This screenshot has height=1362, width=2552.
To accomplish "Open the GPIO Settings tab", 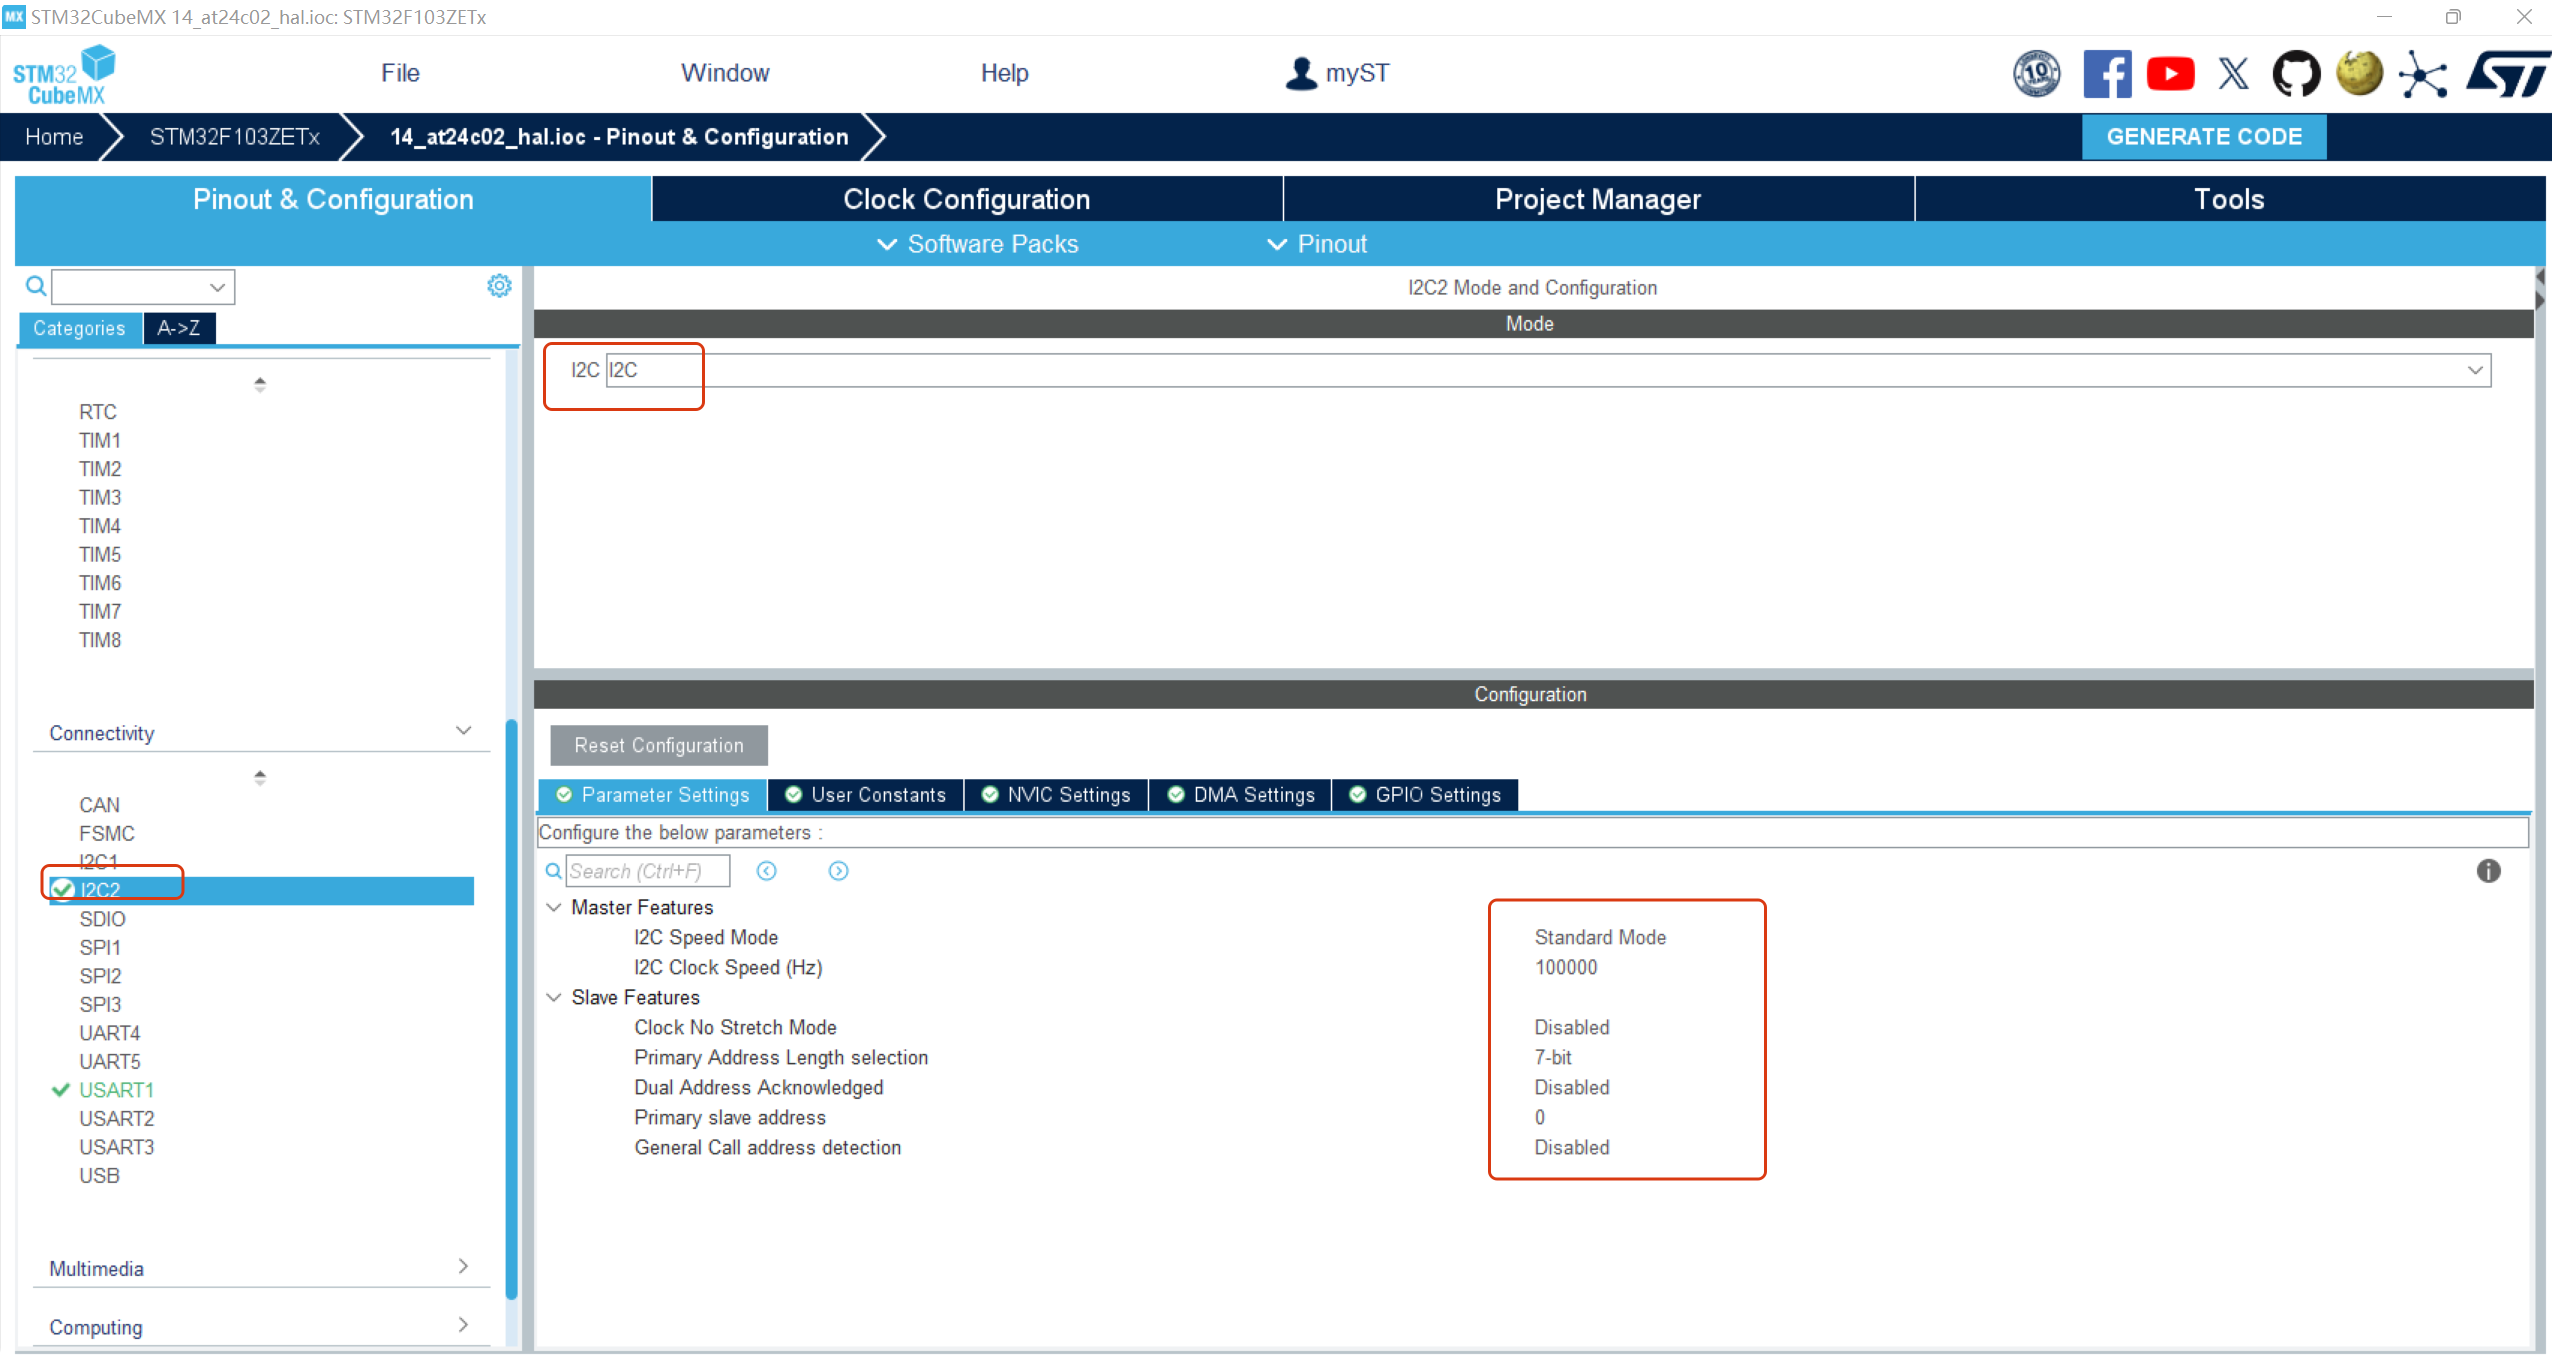I will tap(1425, 795).
